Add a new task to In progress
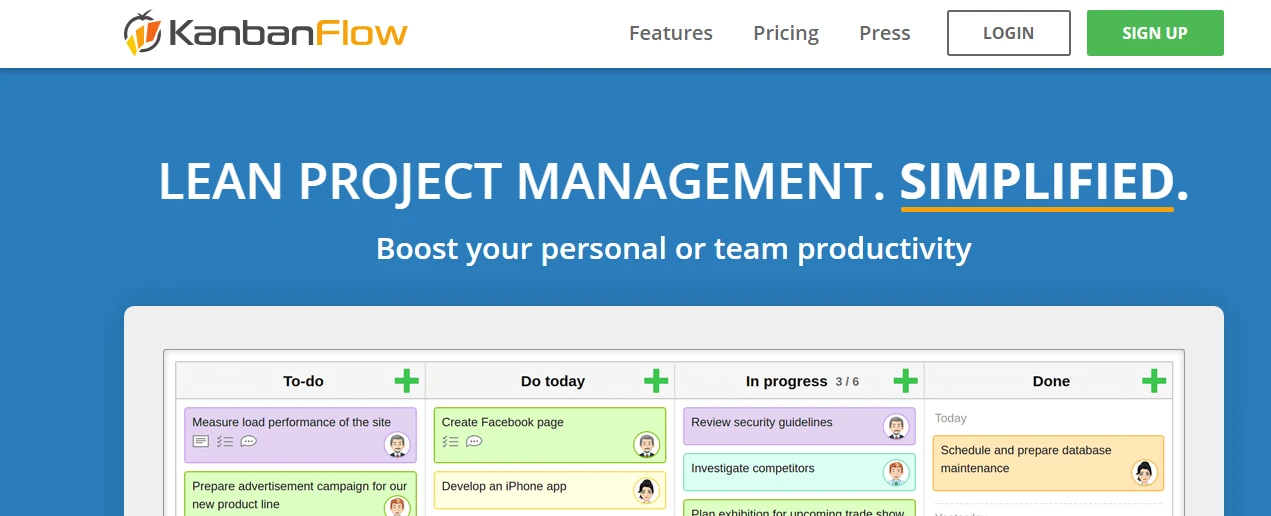1271x516 pixels. coord(905,381)
